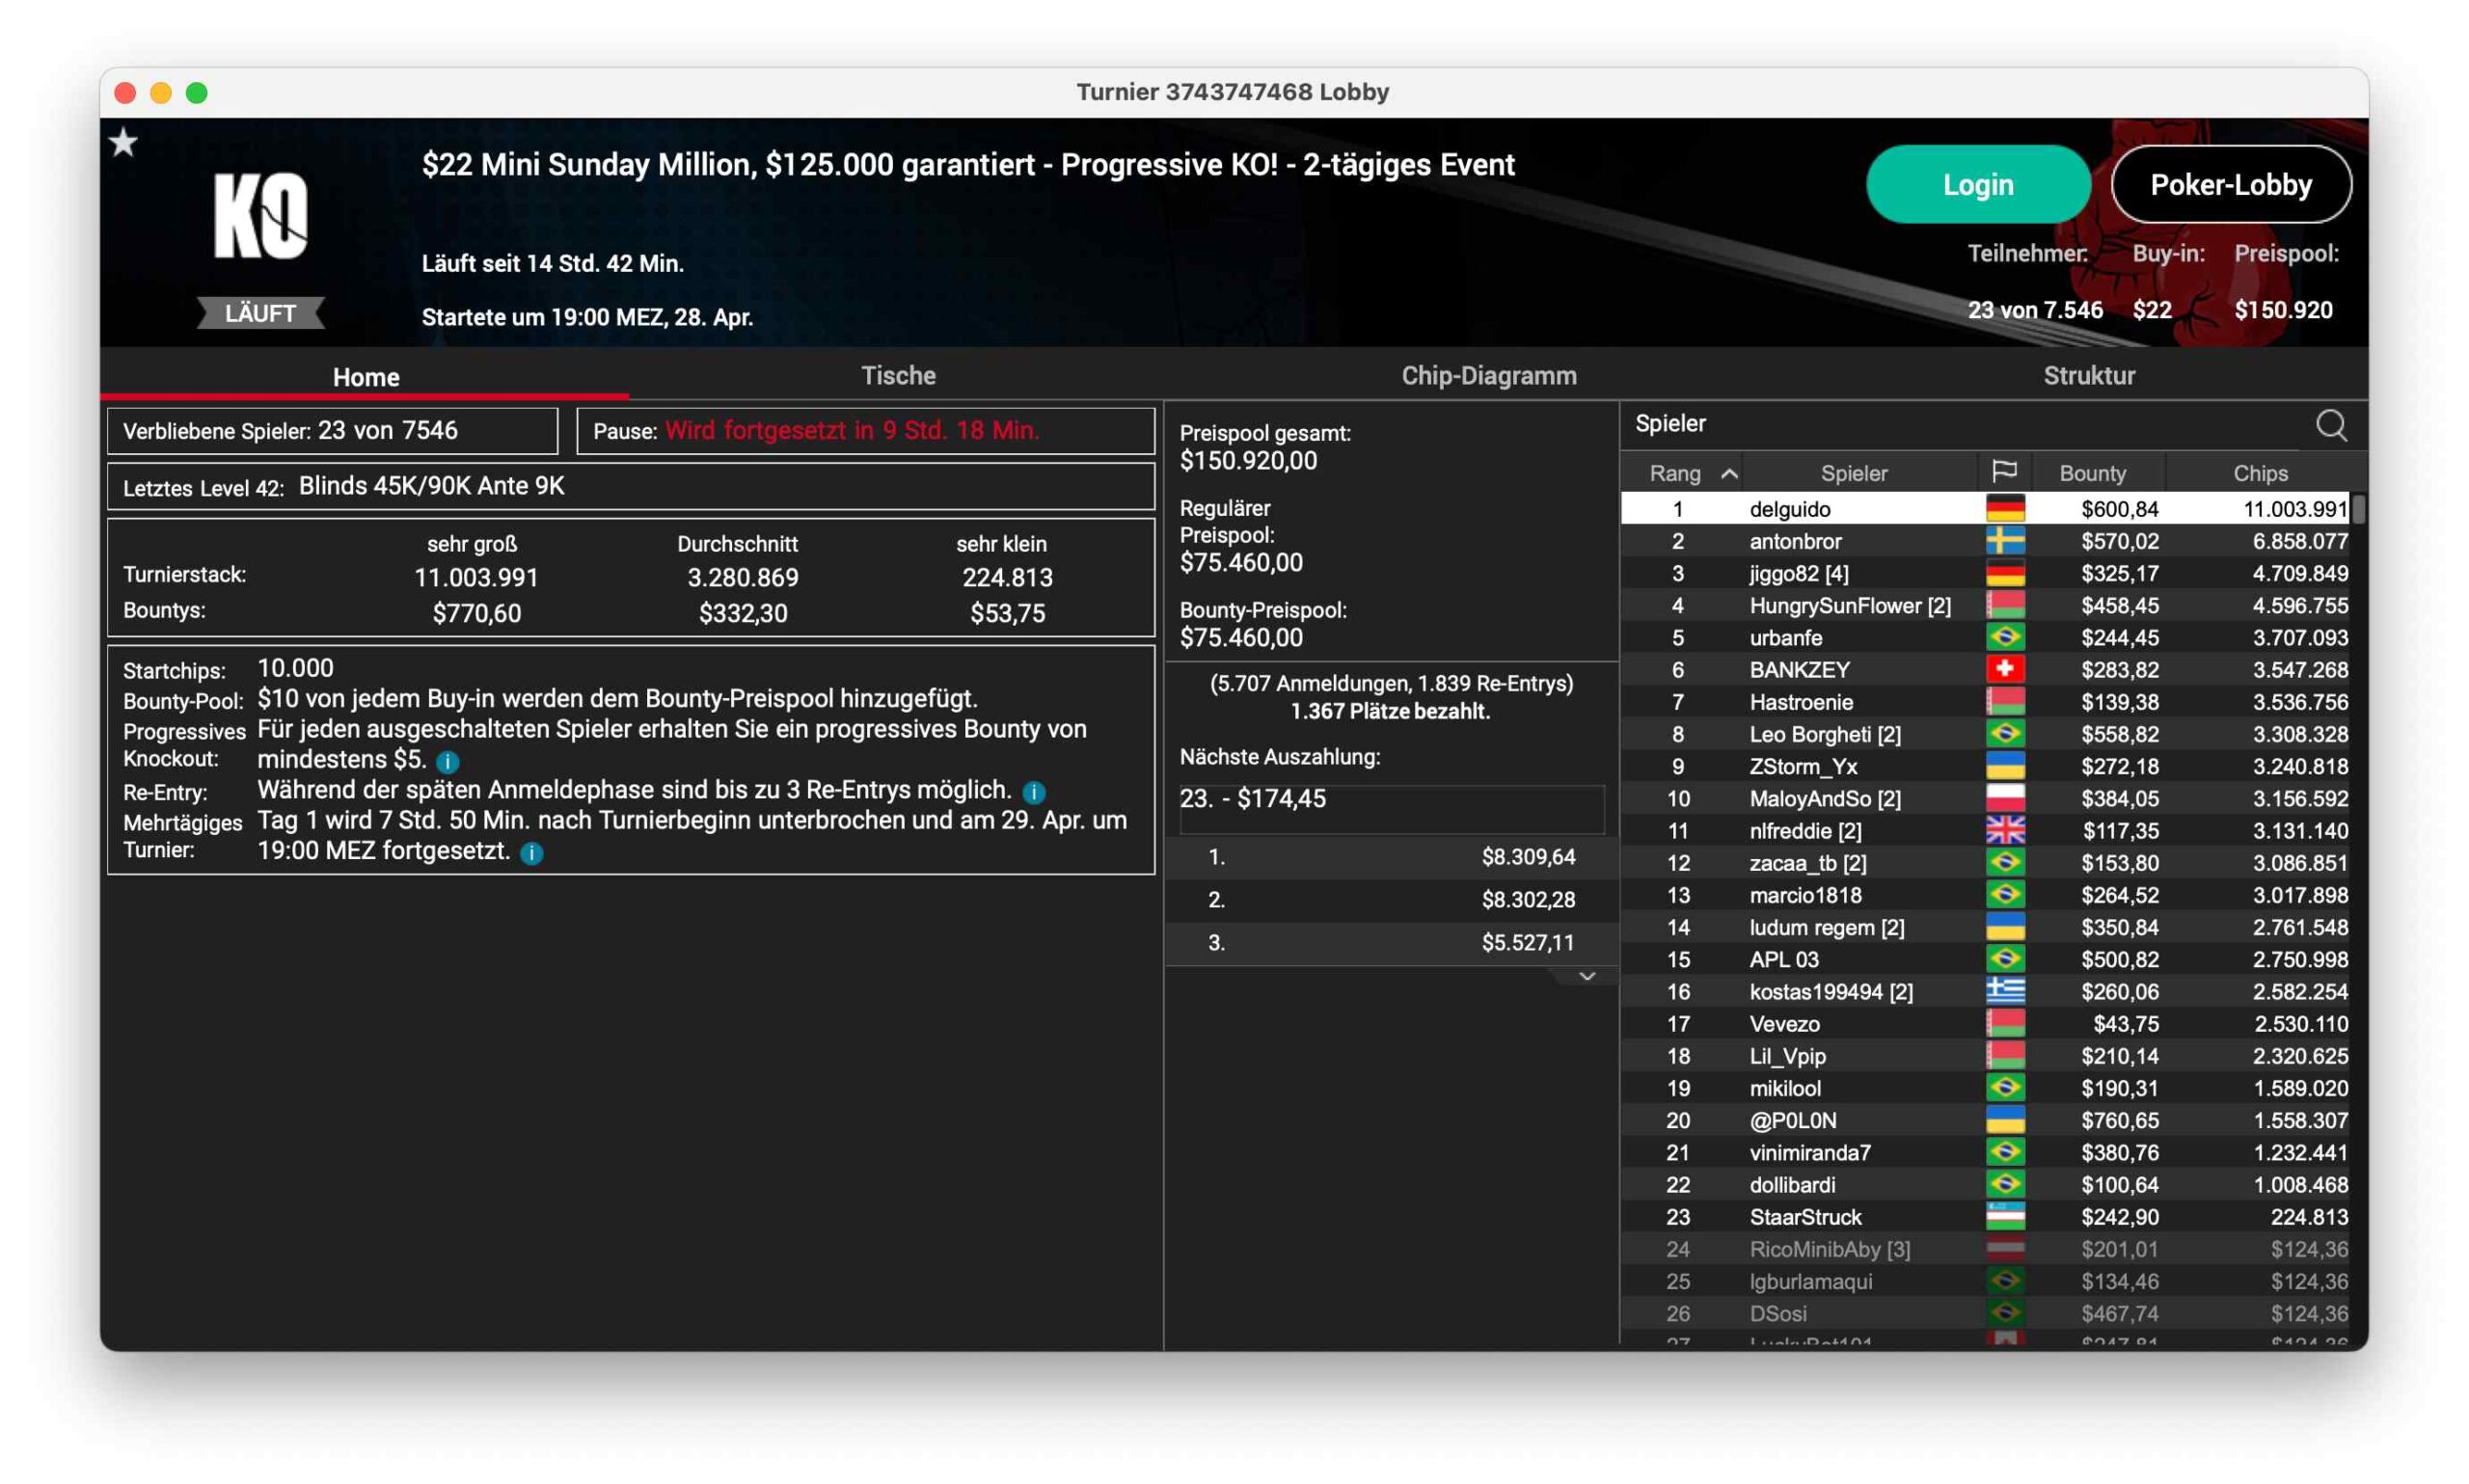Click info icon for Mehrtägiges Turnier
This screenshot has width=2469, height=1484.
532,853
